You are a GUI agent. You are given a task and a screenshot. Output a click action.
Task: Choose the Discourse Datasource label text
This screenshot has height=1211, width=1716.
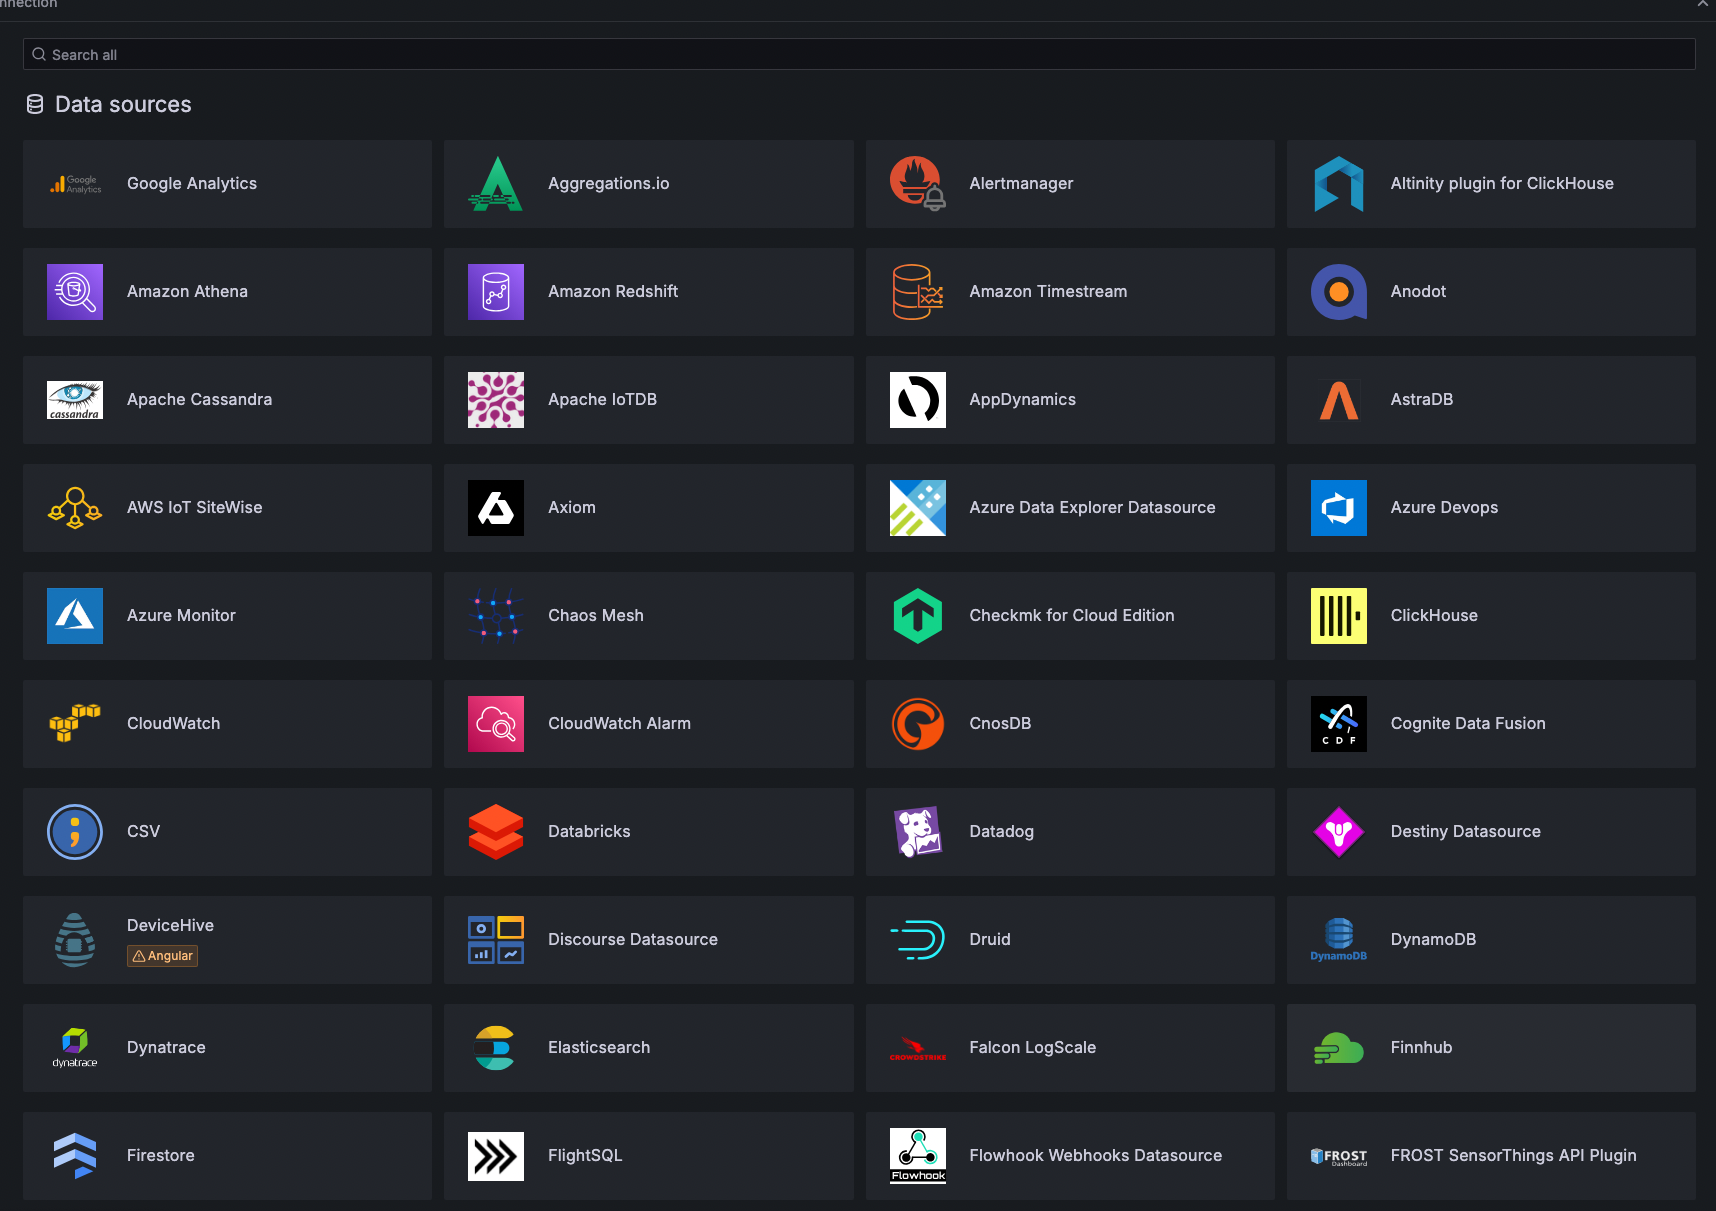(x=633, y=940)
